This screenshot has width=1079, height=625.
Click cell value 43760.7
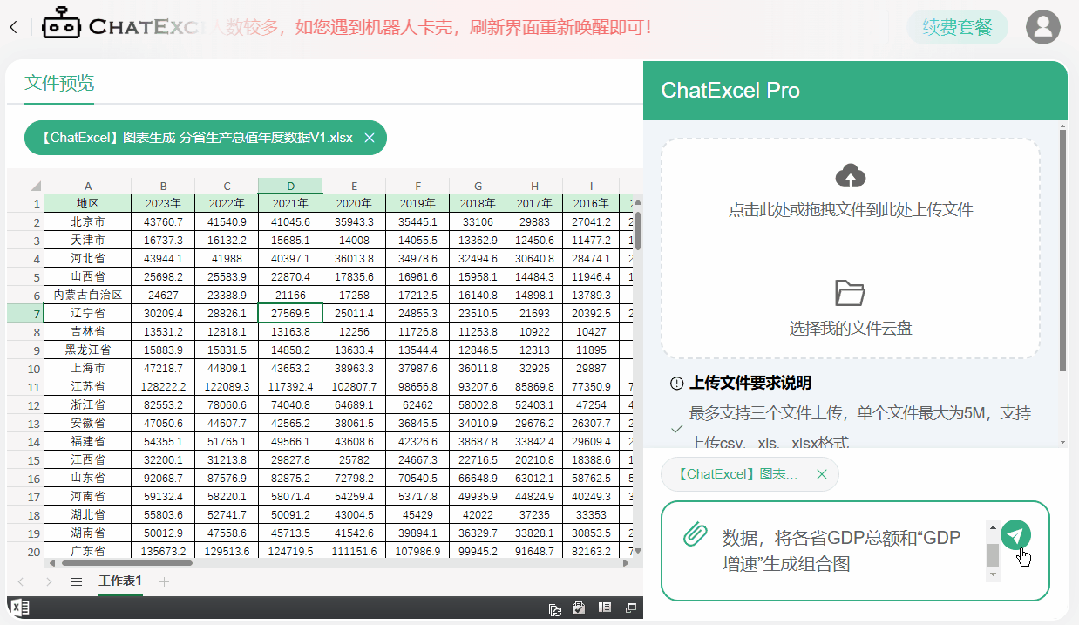pos(163,222)
